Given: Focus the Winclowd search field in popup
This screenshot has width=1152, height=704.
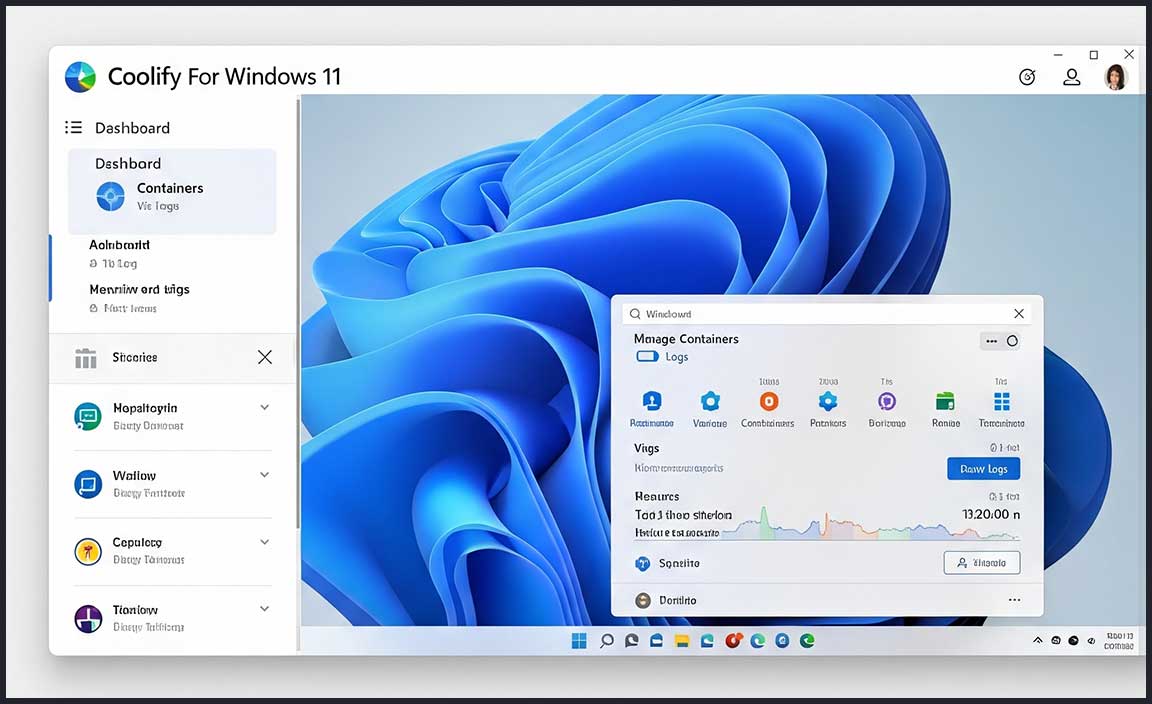Looking at the screenshot, I should tap(827, 314).
